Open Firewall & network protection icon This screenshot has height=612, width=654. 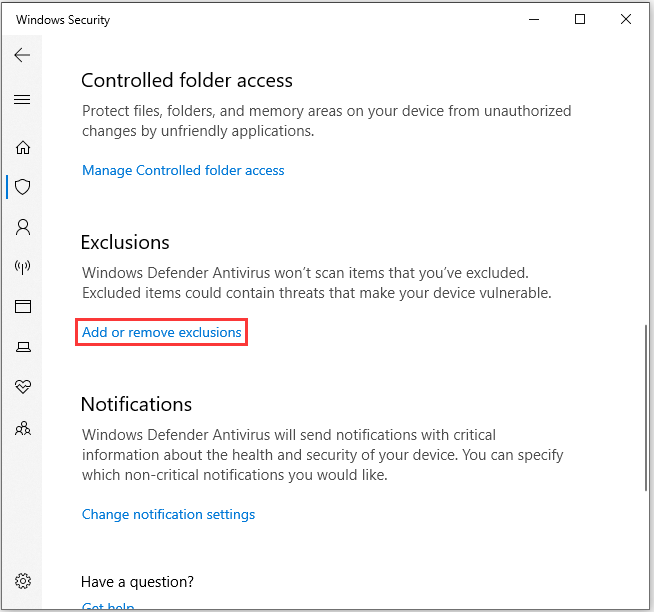tap(23, 267)
